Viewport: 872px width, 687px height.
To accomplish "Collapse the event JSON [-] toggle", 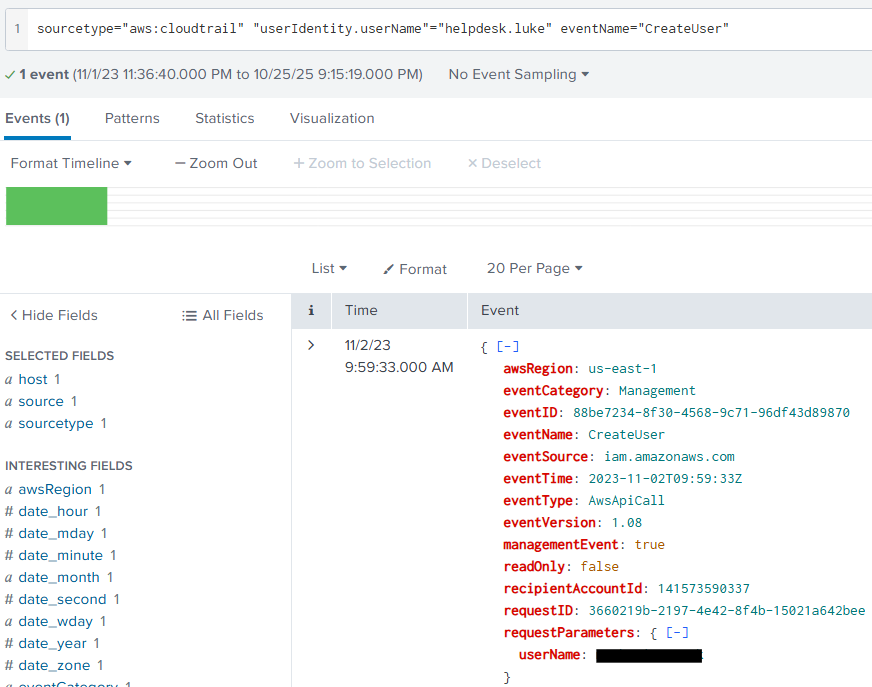I will 508,347.
